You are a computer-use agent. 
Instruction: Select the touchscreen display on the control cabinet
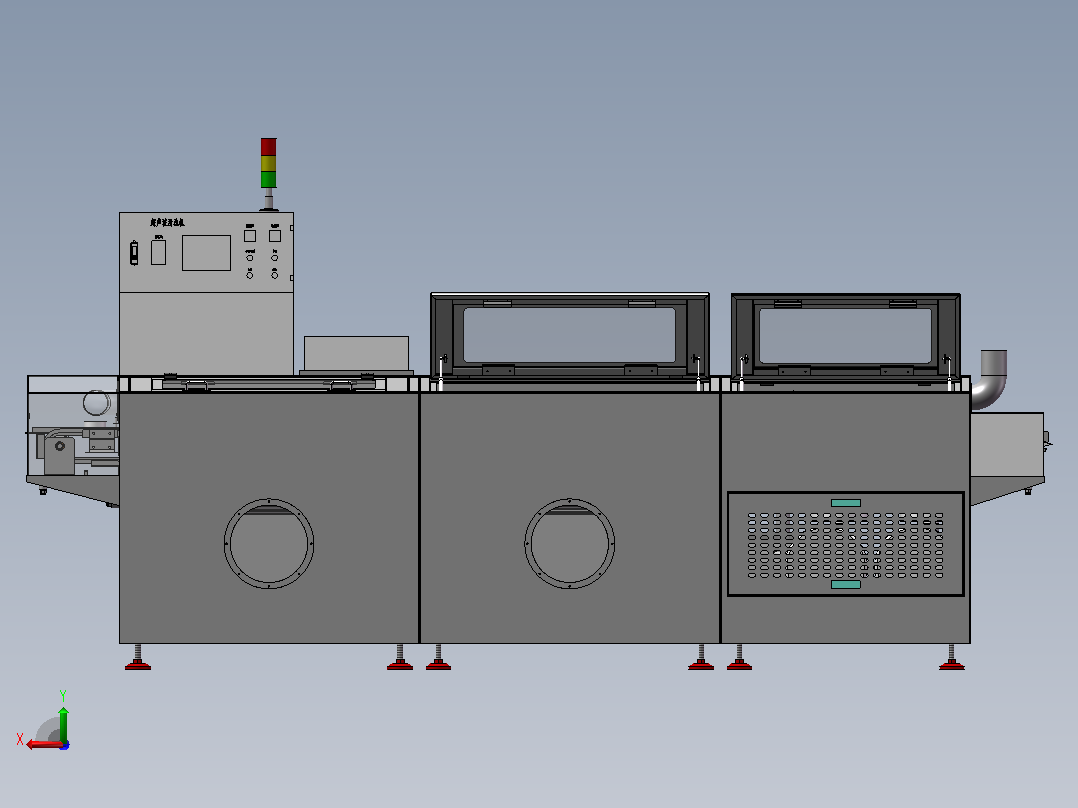[206, 253]
